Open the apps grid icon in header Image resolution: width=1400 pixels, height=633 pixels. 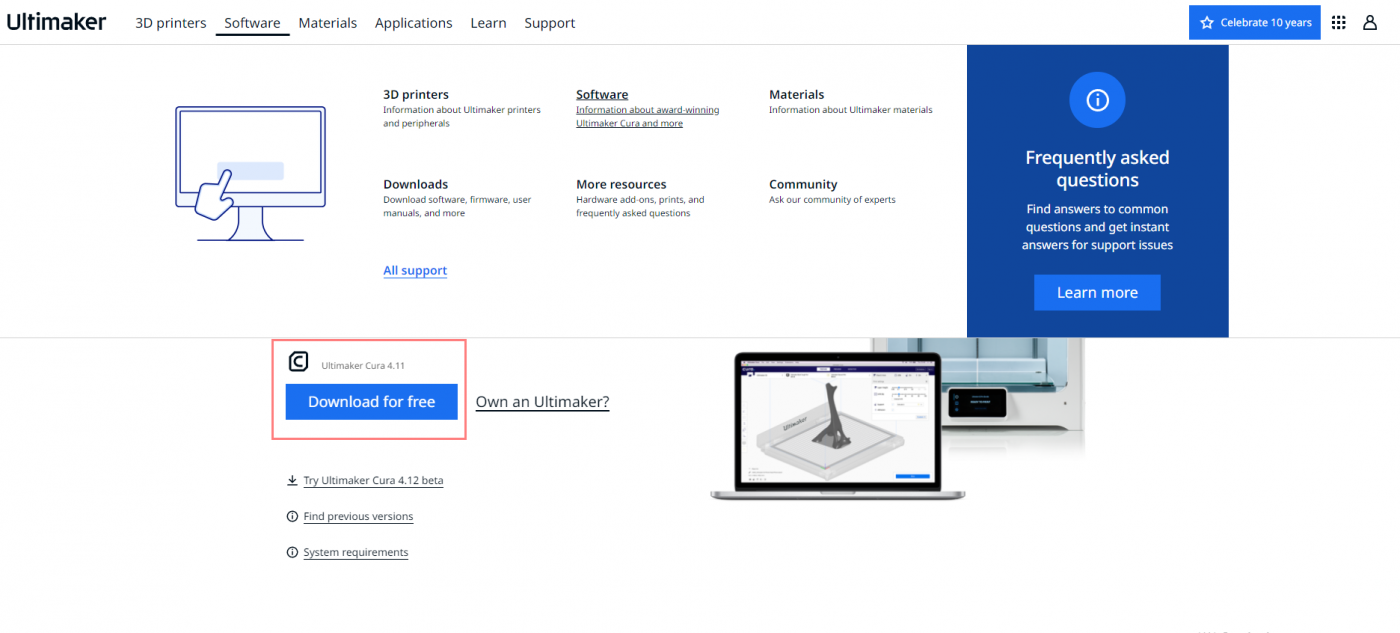pyautogui.click(x=1339, y=22)
